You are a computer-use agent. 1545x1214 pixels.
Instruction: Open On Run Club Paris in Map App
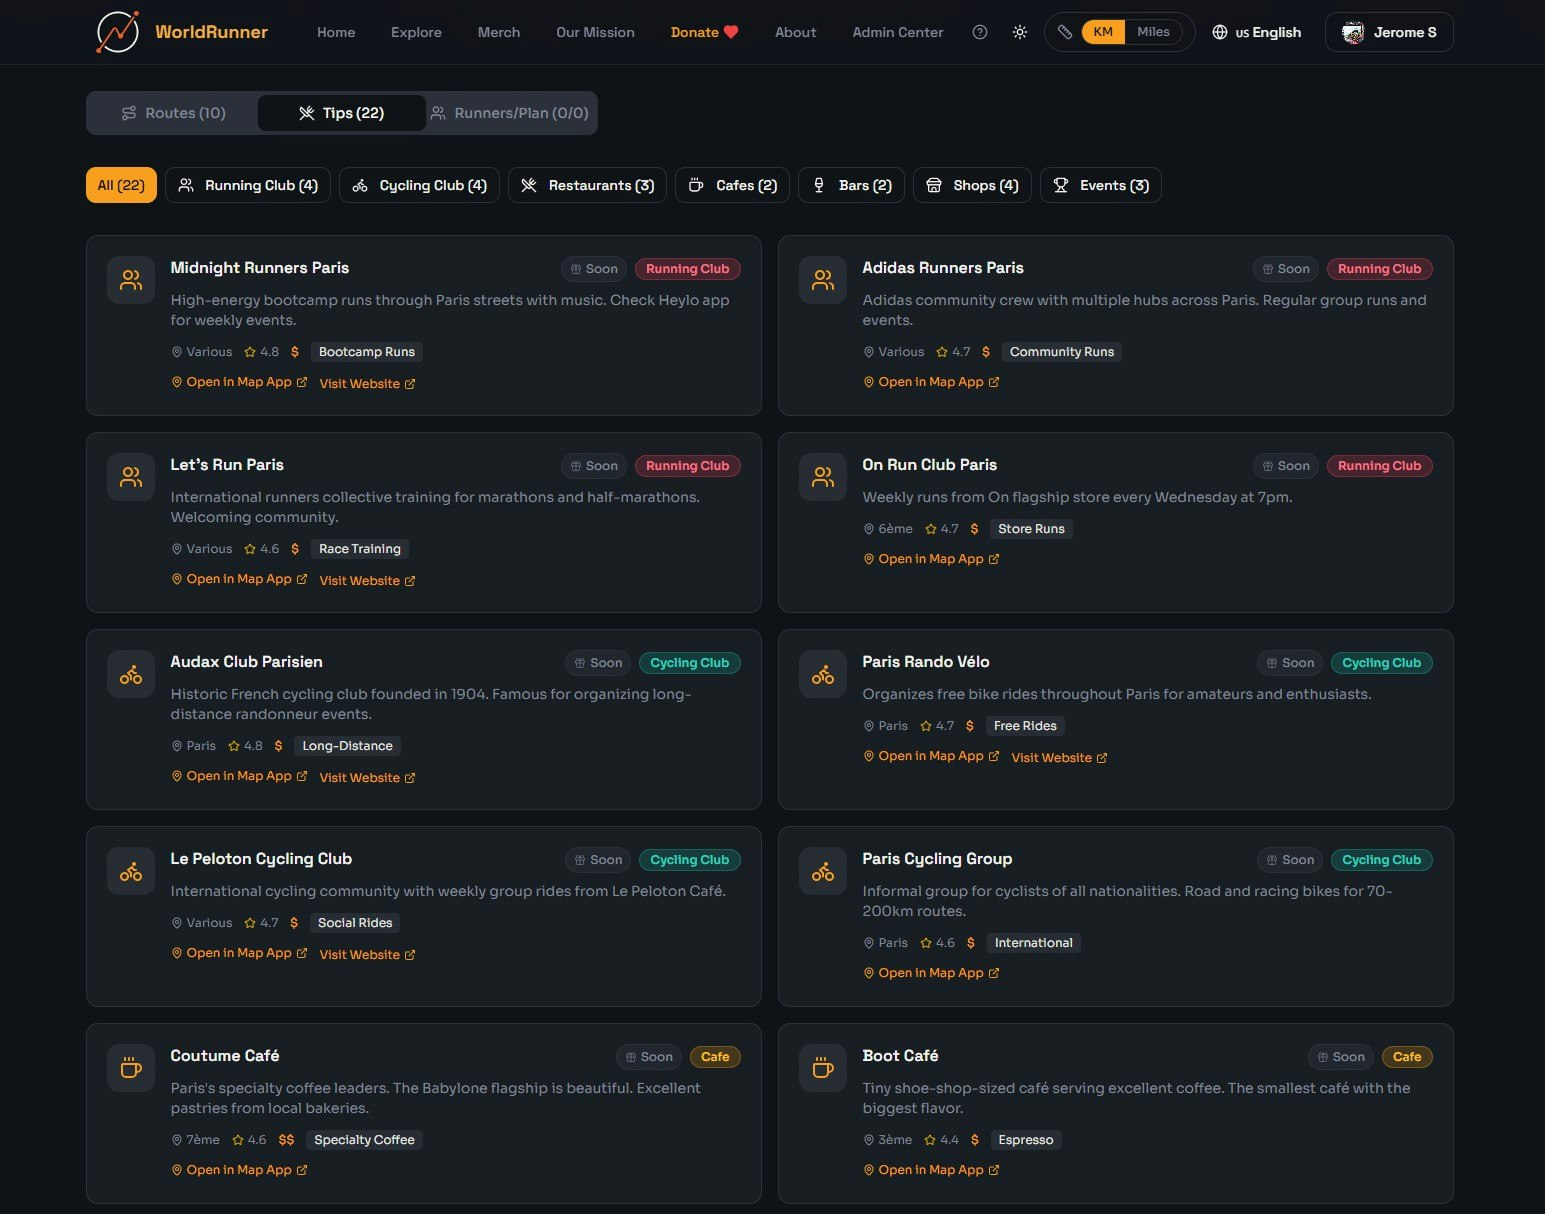point(931,559)
